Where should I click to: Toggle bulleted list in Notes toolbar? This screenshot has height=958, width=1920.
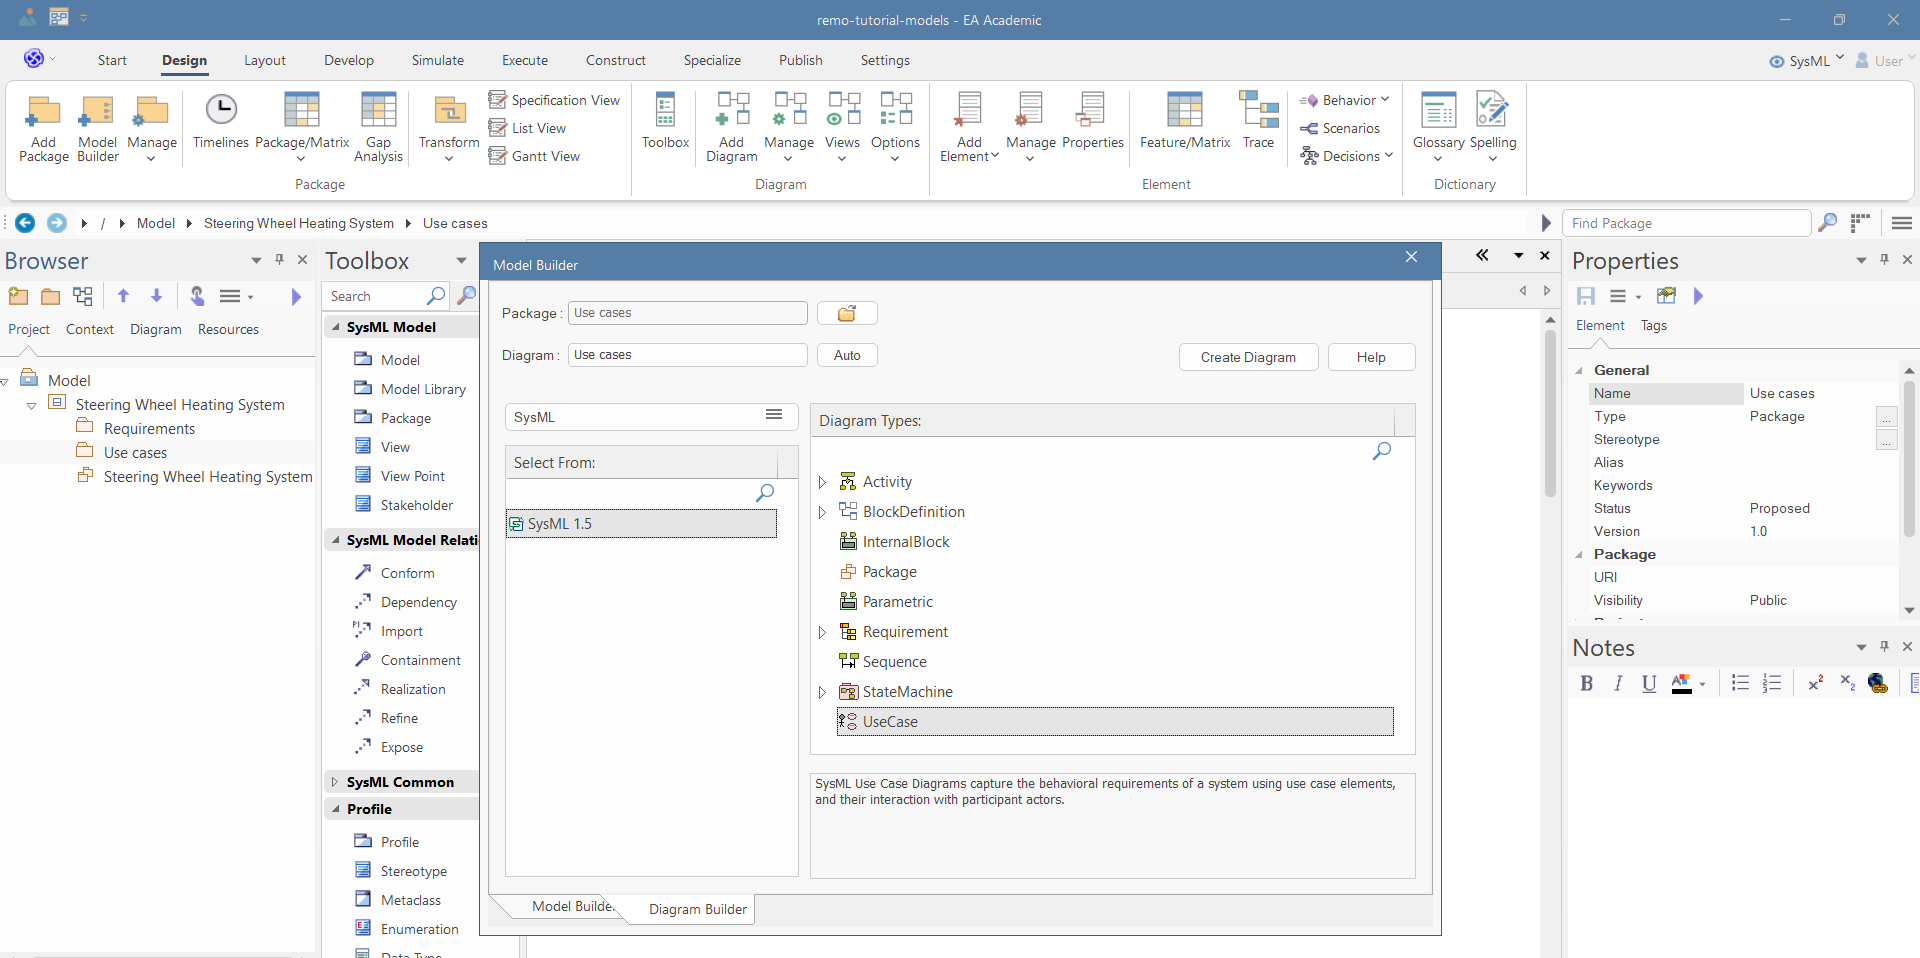[1740, 683]
